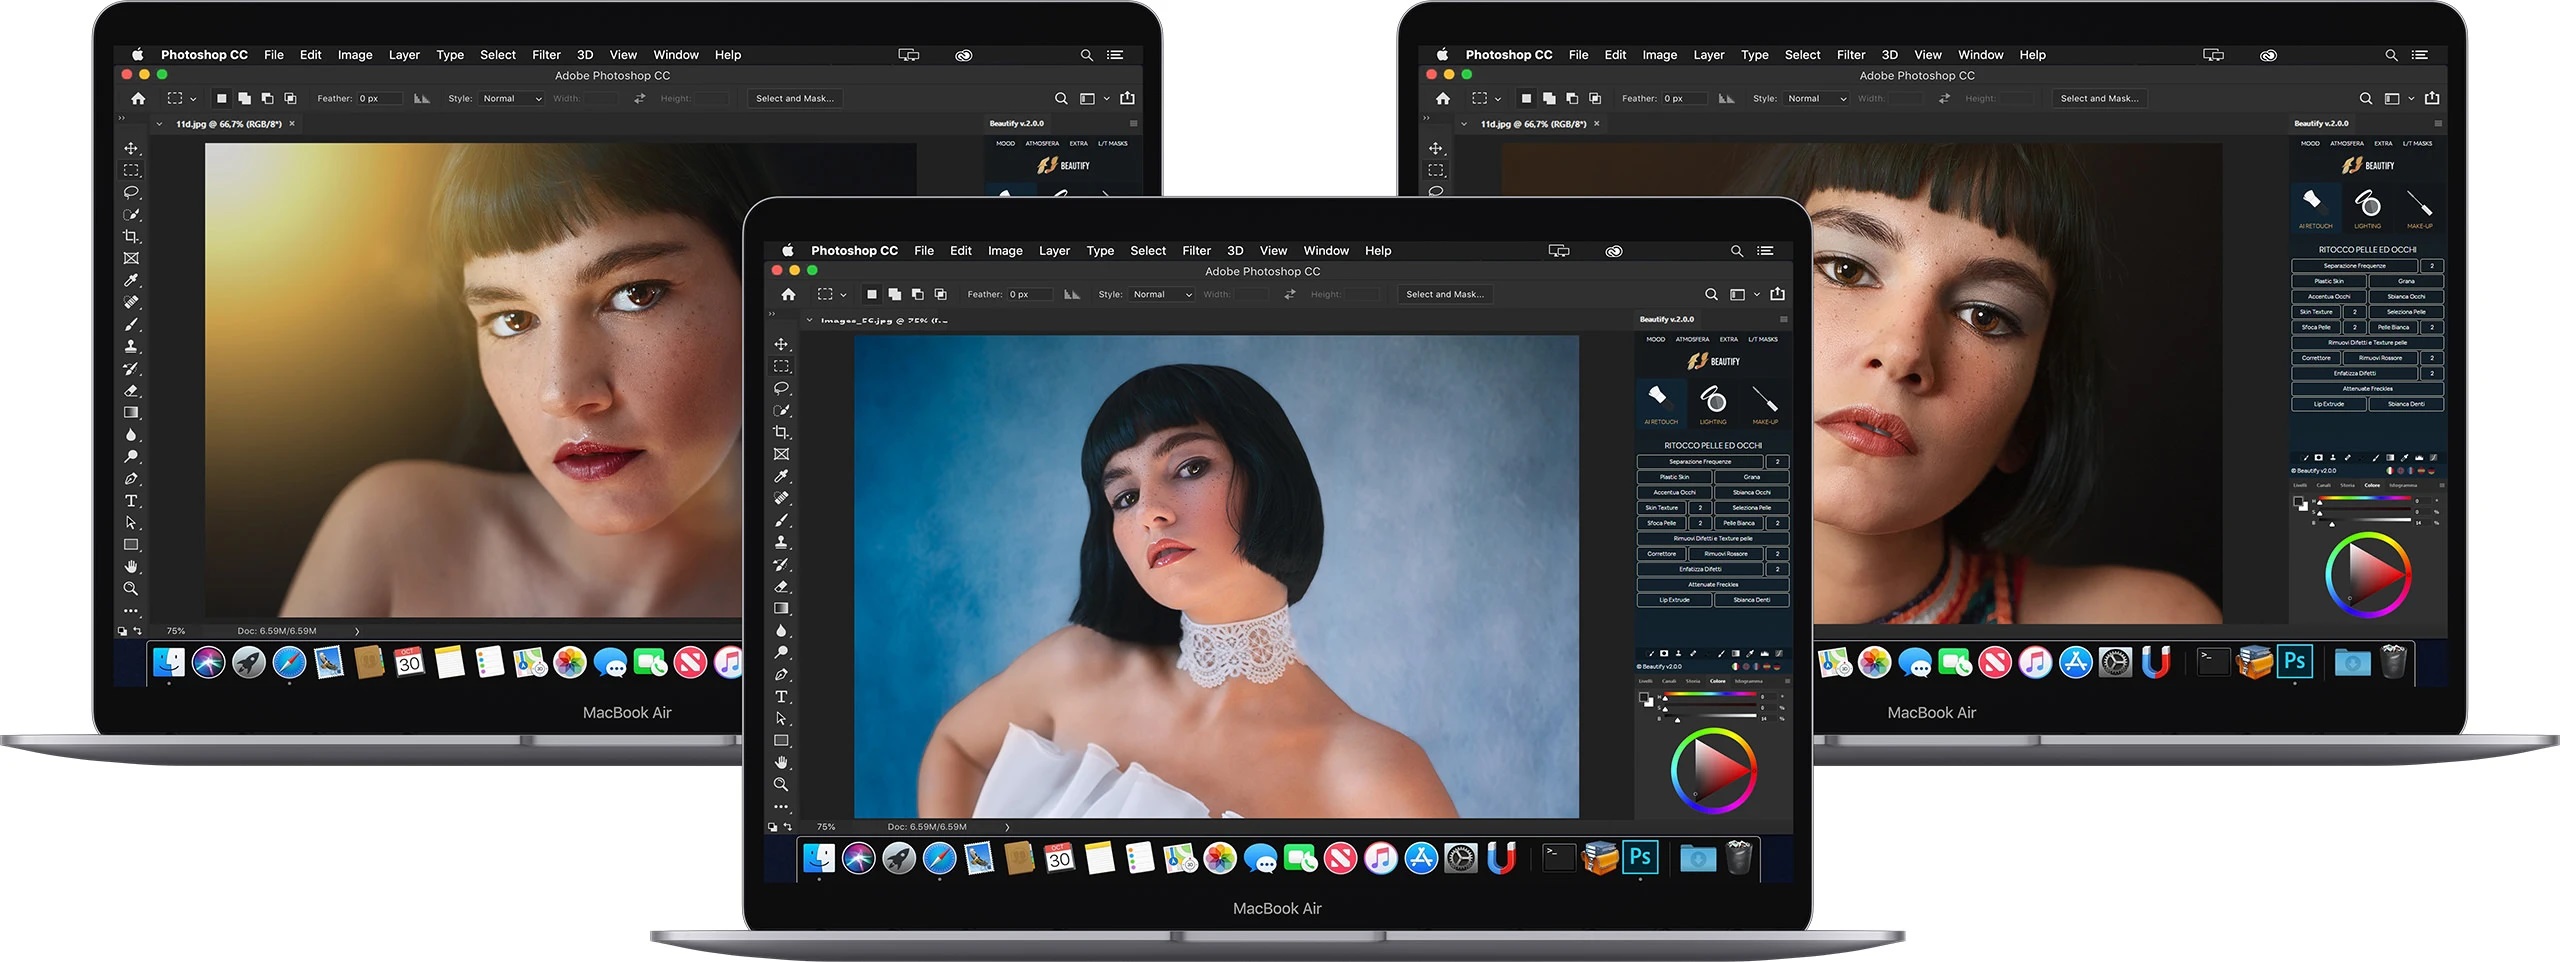Open the Filter menu above the blue-backdrop portrait
This screenshot has height=962, width=2560.
click(x=1196, y=251)
